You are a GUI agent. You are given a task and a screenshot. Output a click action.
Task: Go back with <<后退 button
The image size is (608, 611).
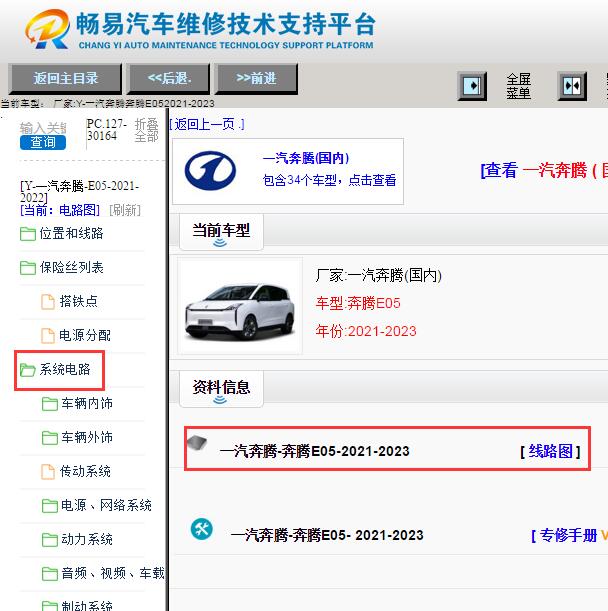coord(169,79)
